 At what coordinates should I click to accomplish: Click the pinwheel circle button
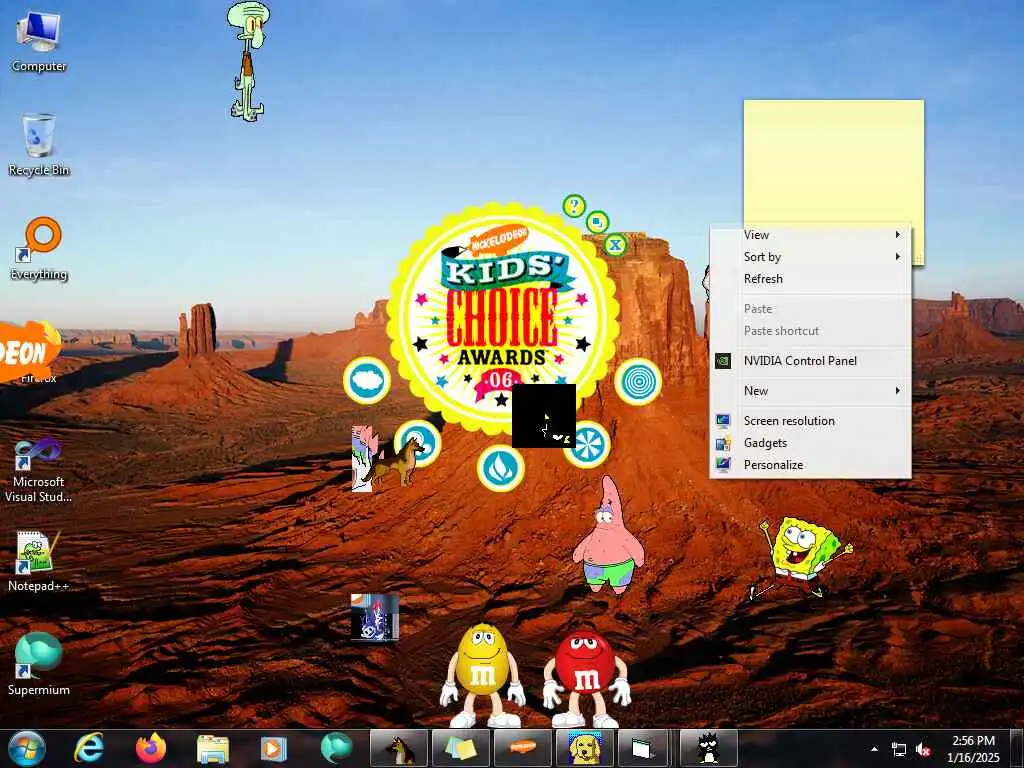[x=590, y=445]
